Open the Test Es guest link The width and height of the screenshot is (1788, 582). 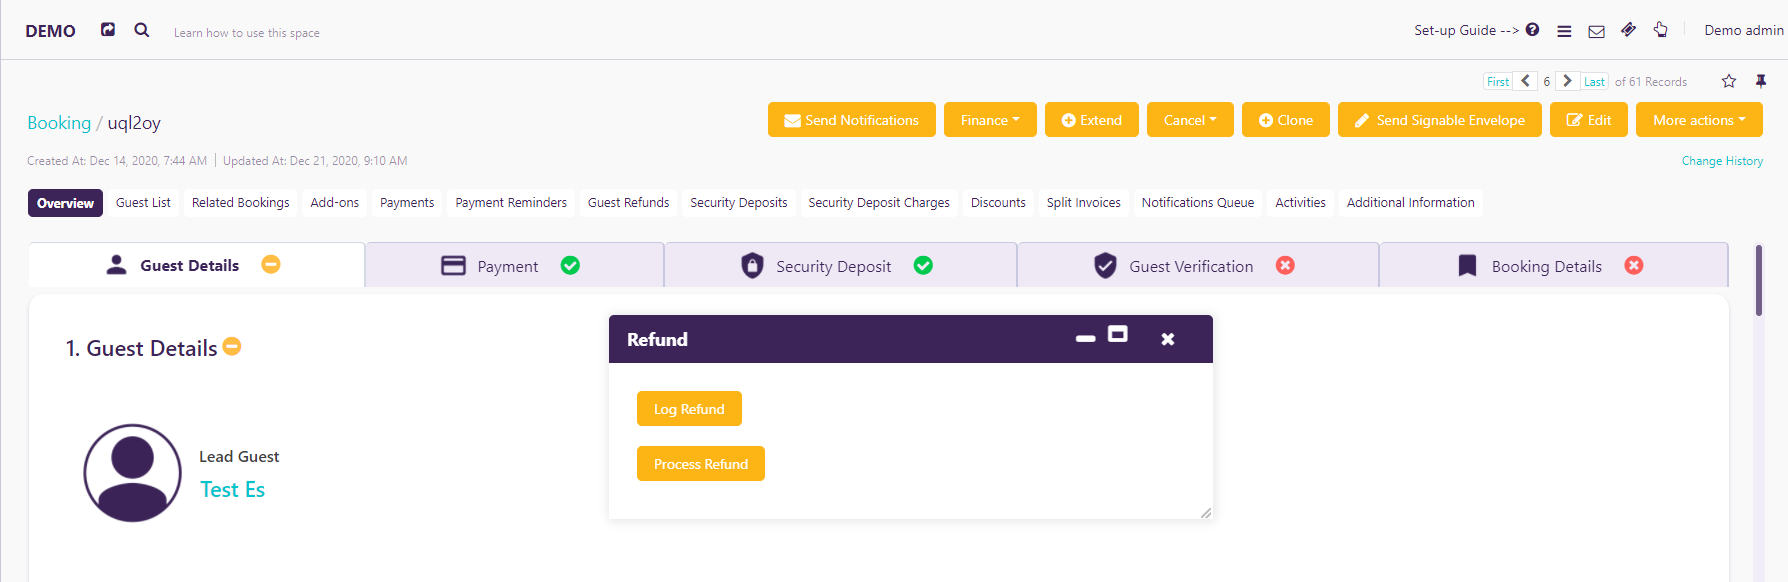point(232,489)
